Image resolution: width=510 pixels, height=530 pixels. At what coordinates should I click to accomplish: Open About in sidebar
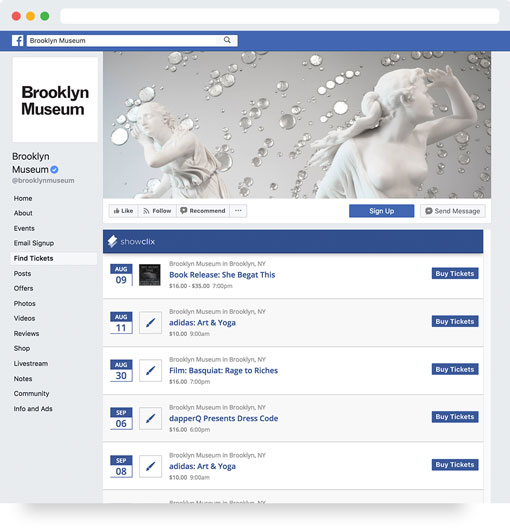[23, 213]
